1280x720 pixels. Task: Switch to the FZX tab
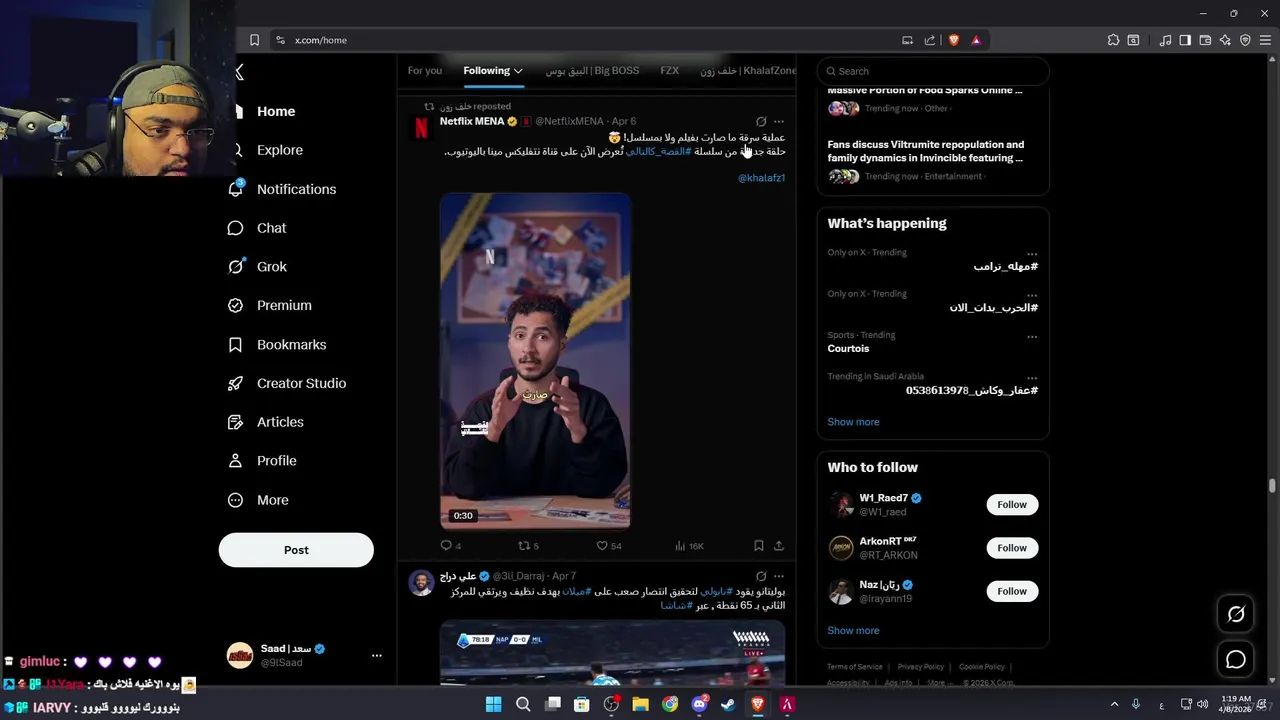tap(669, 71)
